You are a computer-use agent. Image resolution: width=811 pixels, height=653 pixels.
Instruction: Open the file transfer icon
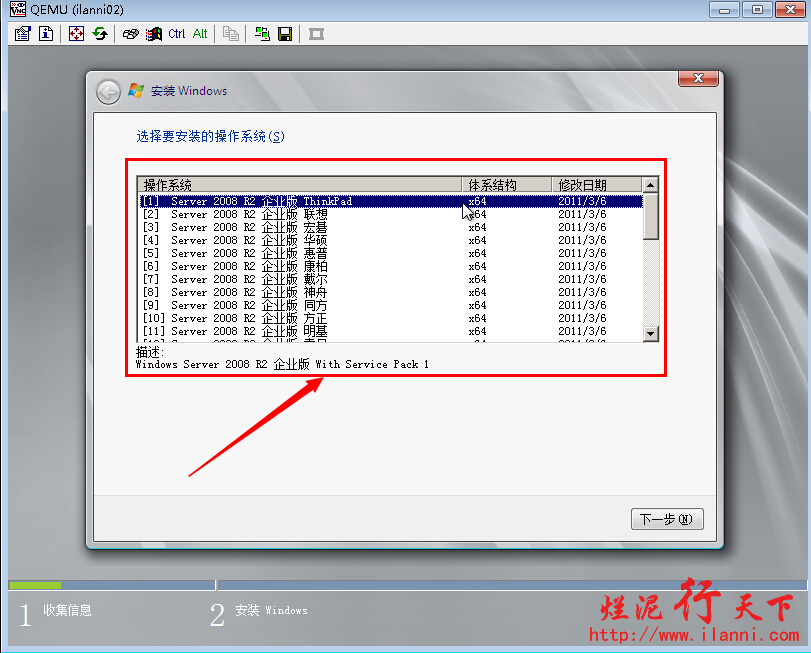262,34
